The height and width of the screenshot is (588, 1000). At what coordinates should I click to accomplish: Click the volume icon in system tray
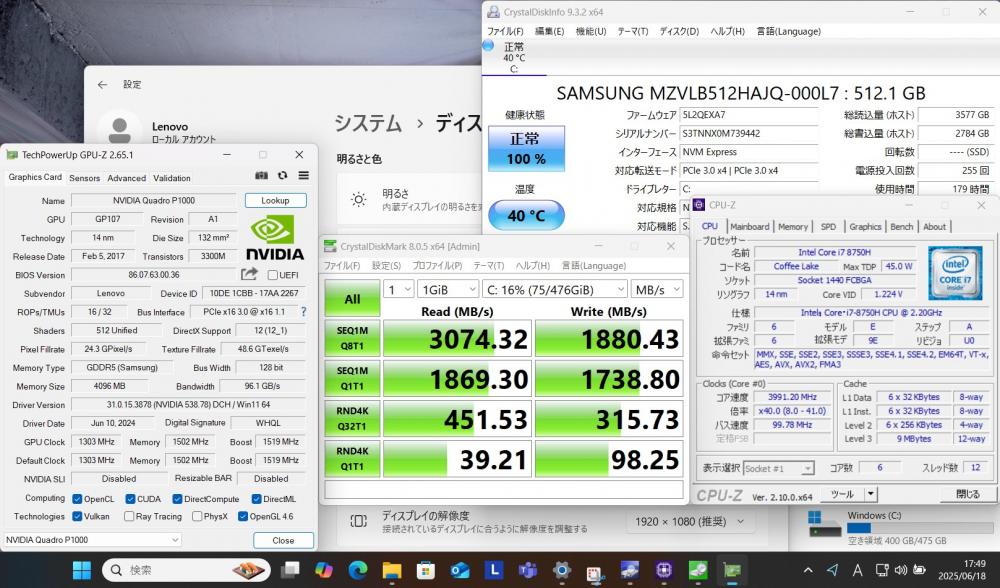pos(901,570)
